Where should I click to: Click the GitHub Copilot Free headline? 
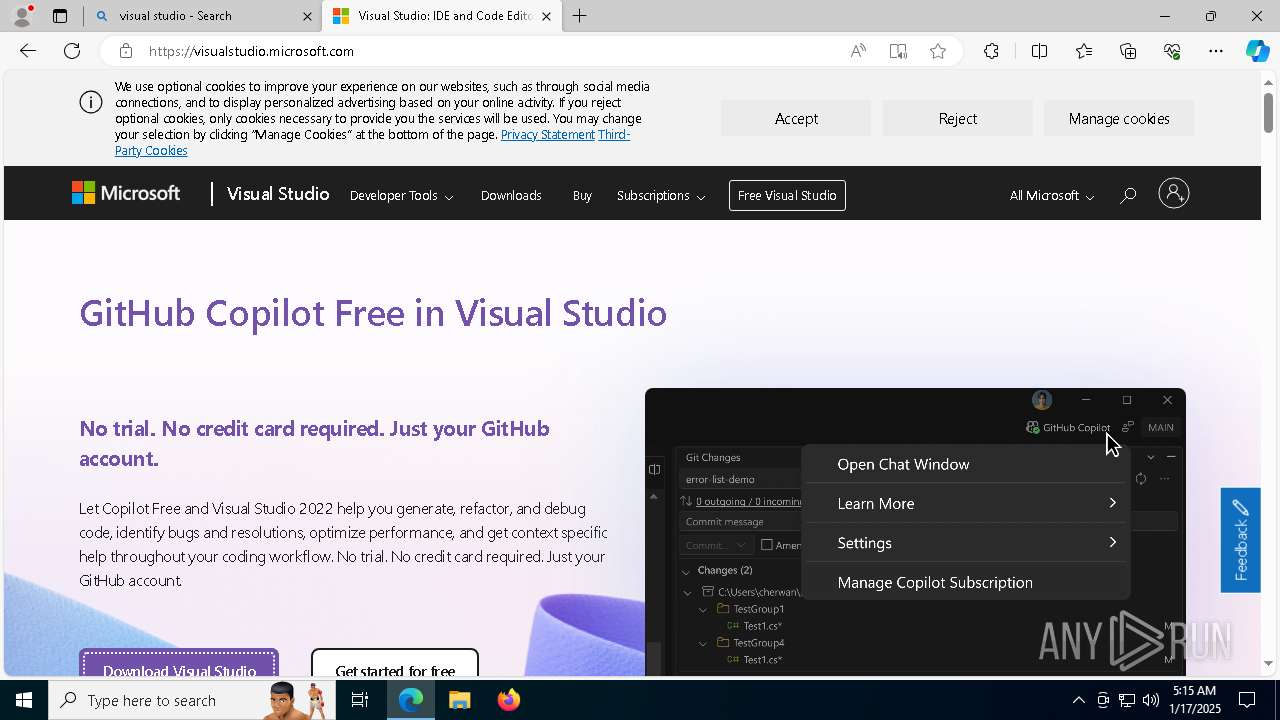[373, 313]
